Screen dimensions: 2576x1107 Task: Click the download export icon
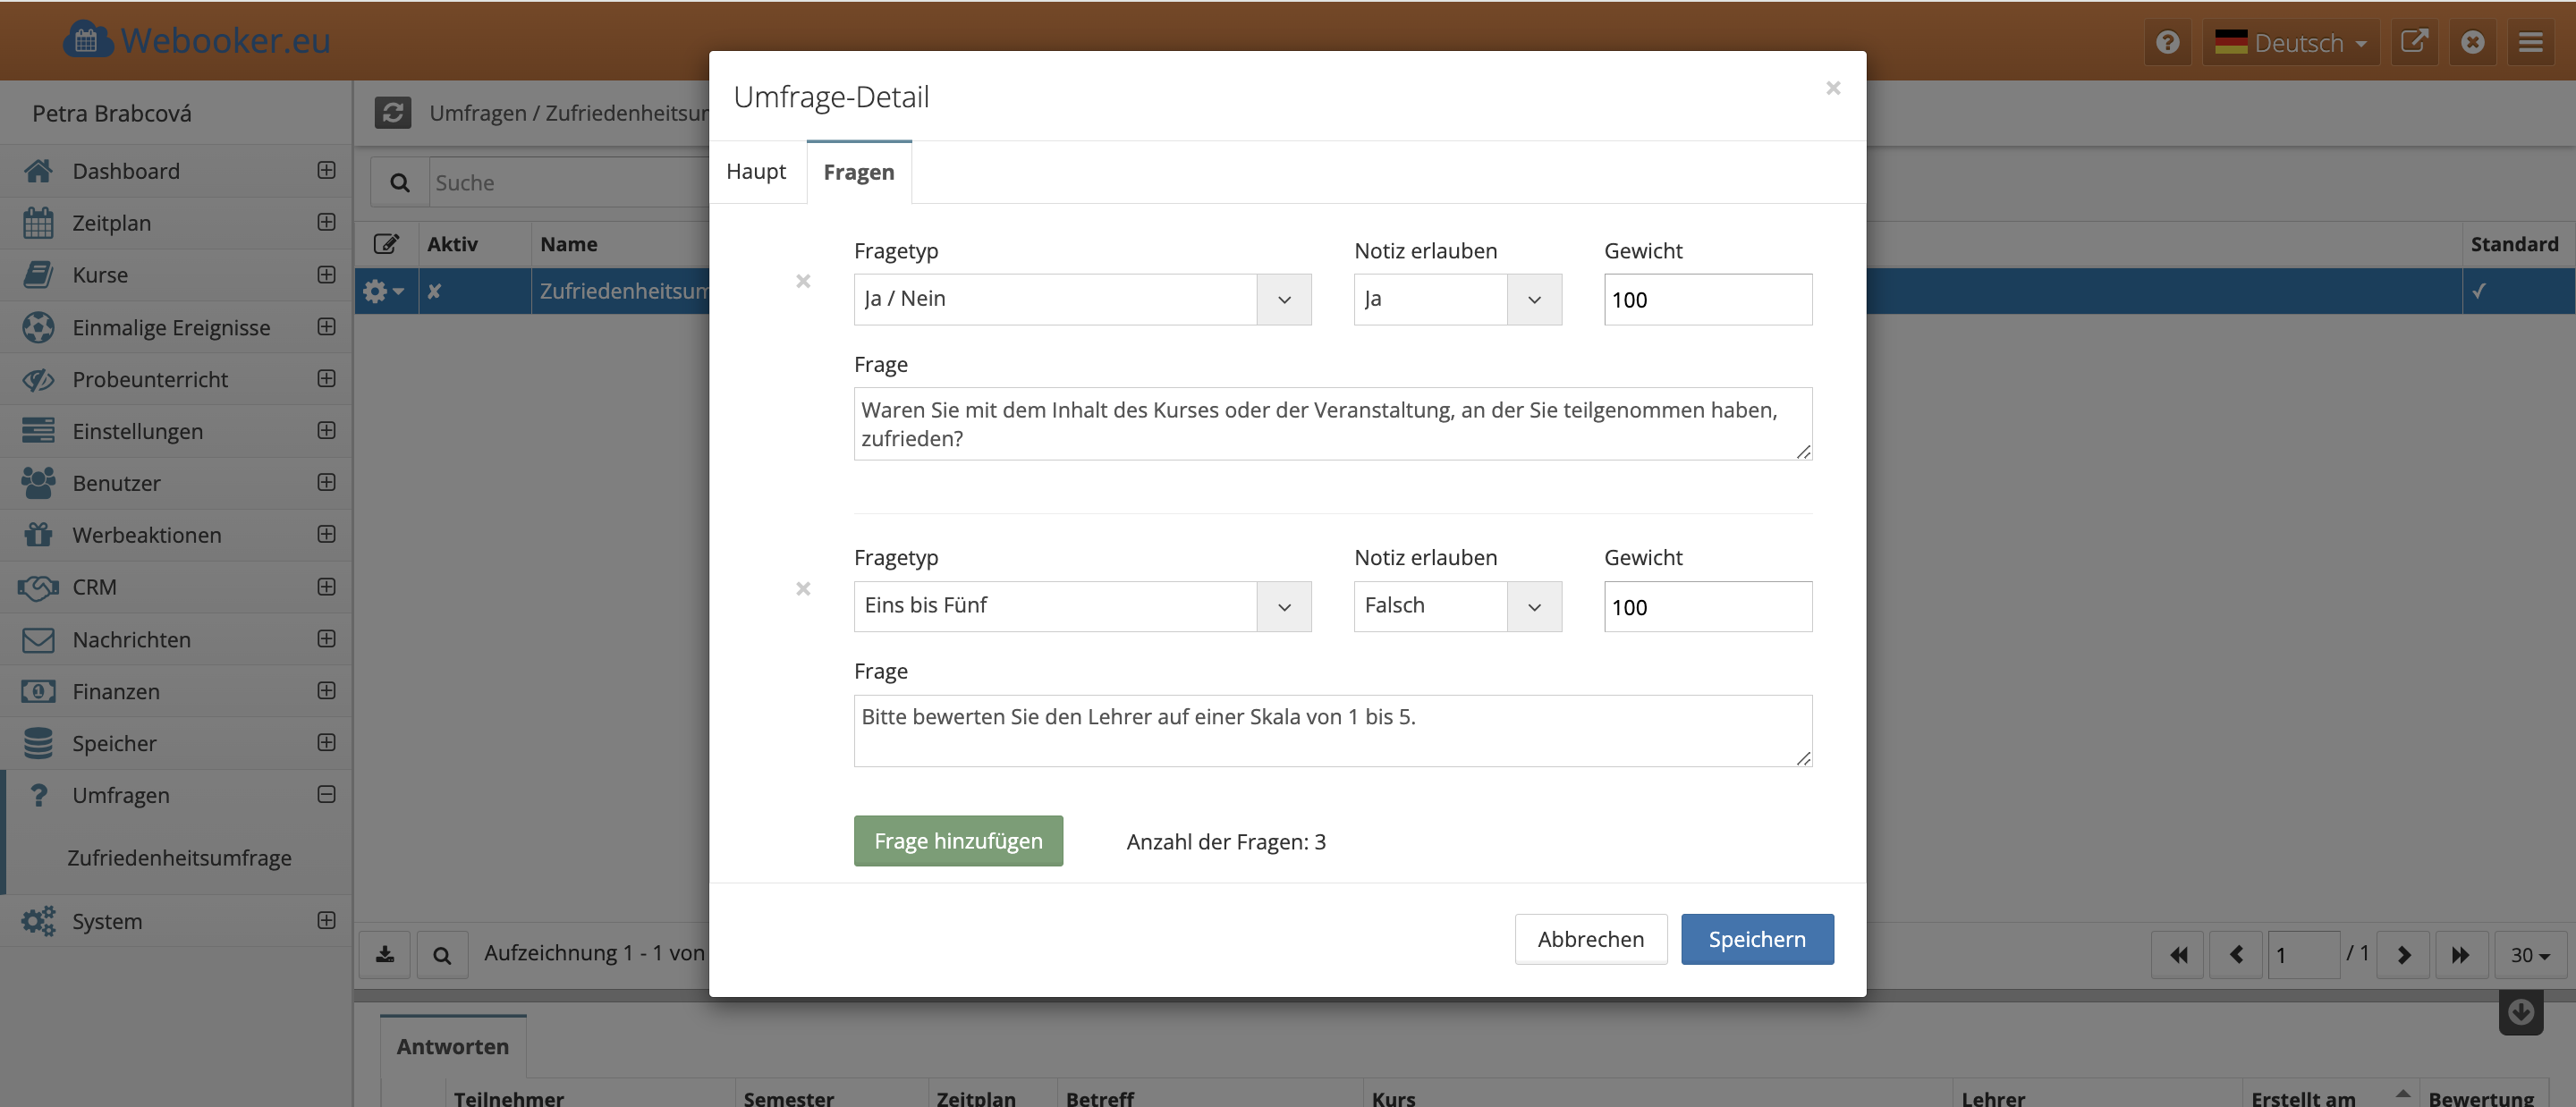pos(385,954)
